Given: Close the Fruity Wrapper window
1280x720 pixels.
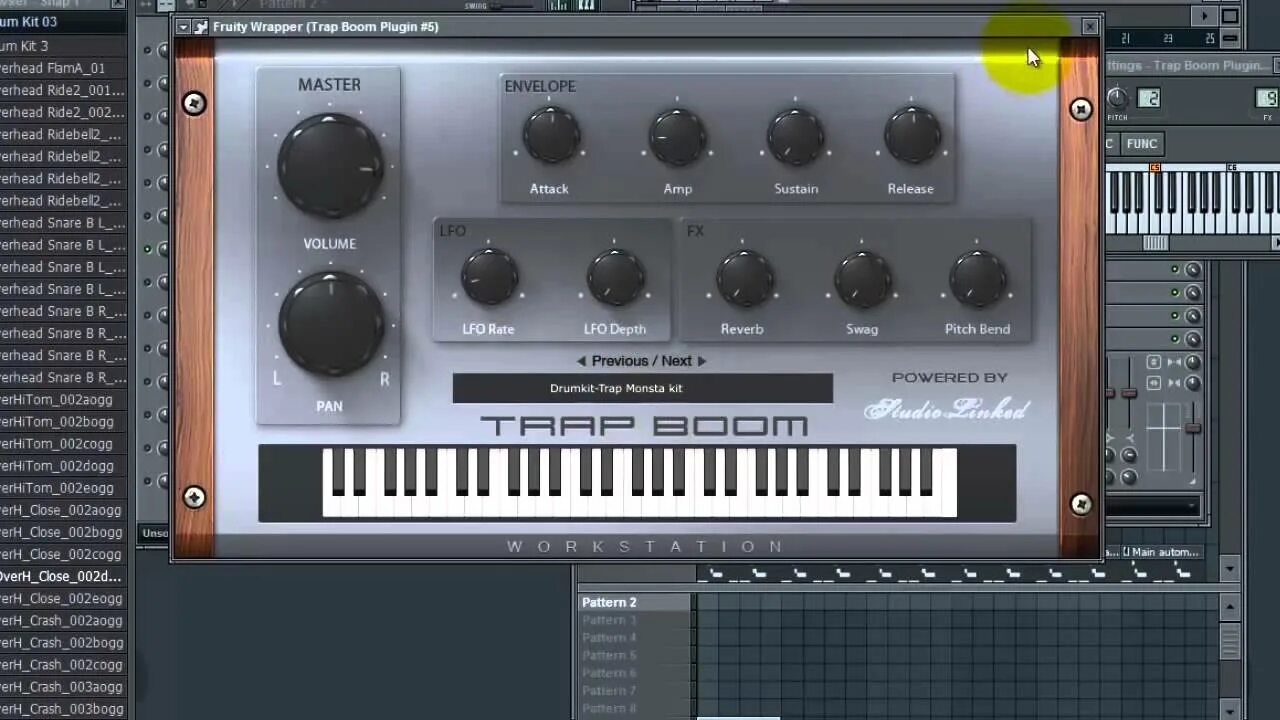Looking at the screenshot, I should (x=1090, y=27).
